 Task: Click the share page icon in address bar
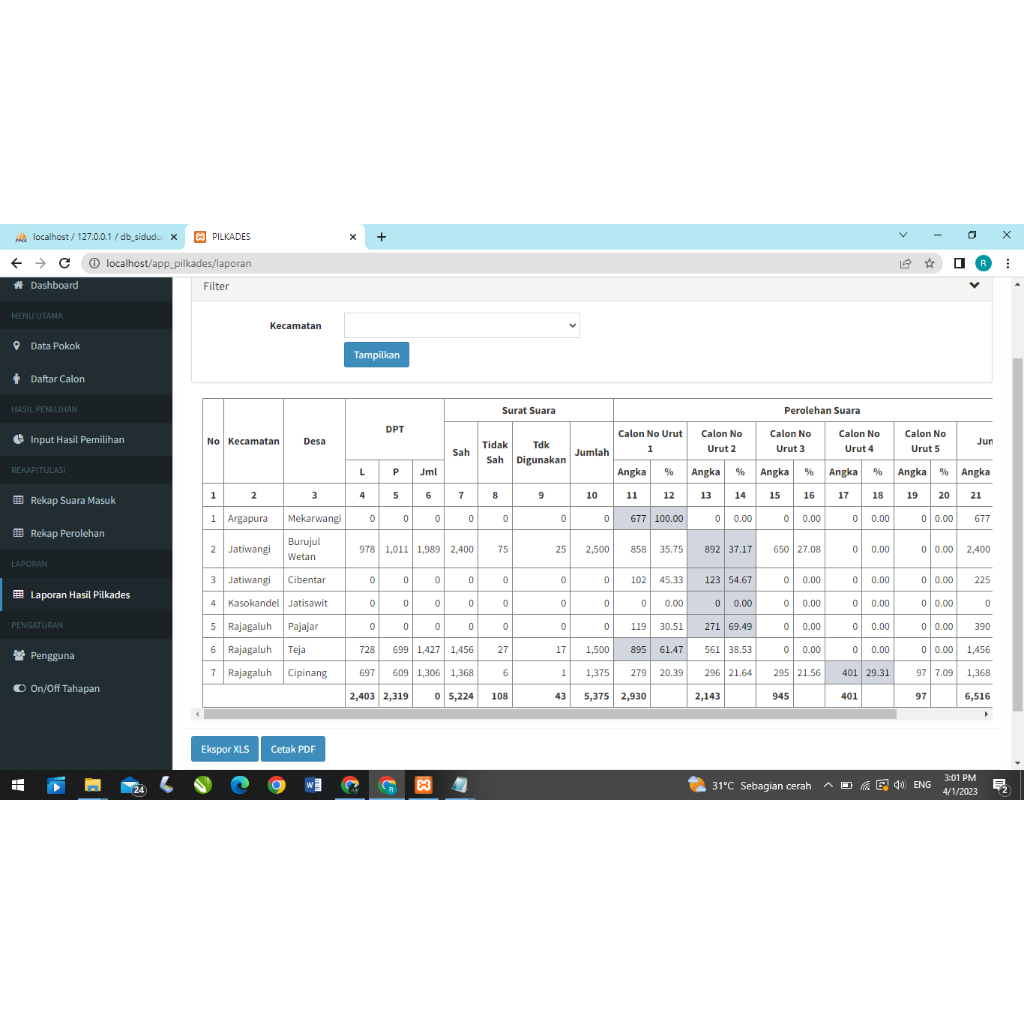coord(905,263)
